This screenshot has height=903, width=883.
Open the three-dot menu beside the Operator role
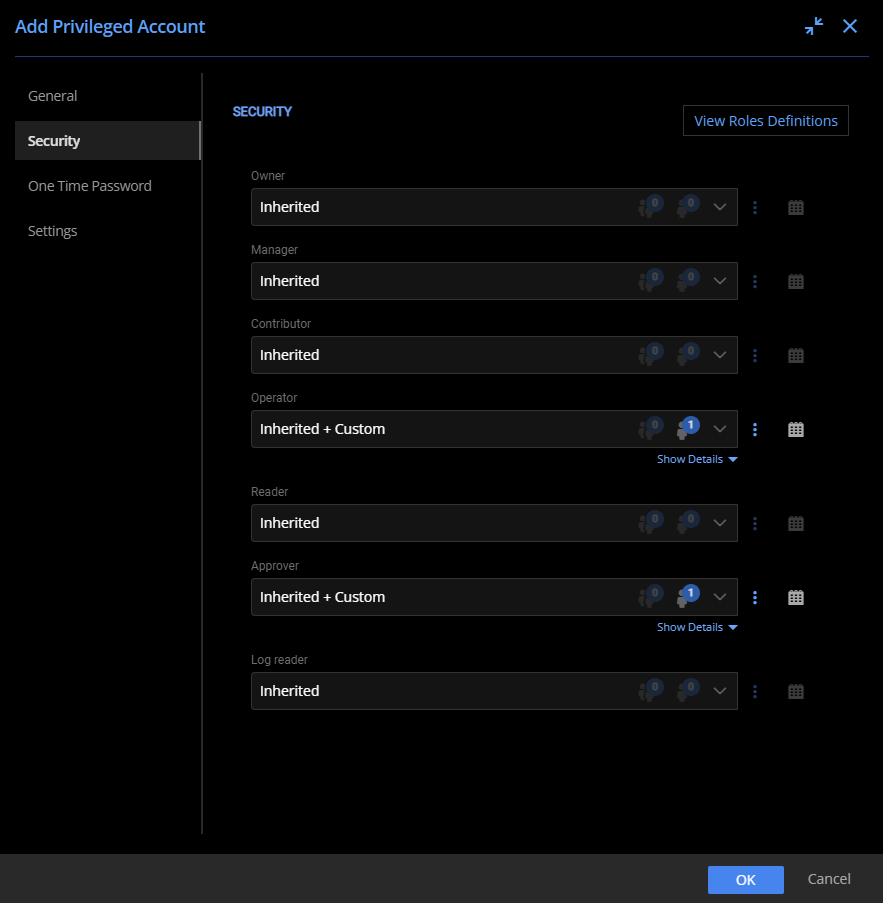point(755,429)
